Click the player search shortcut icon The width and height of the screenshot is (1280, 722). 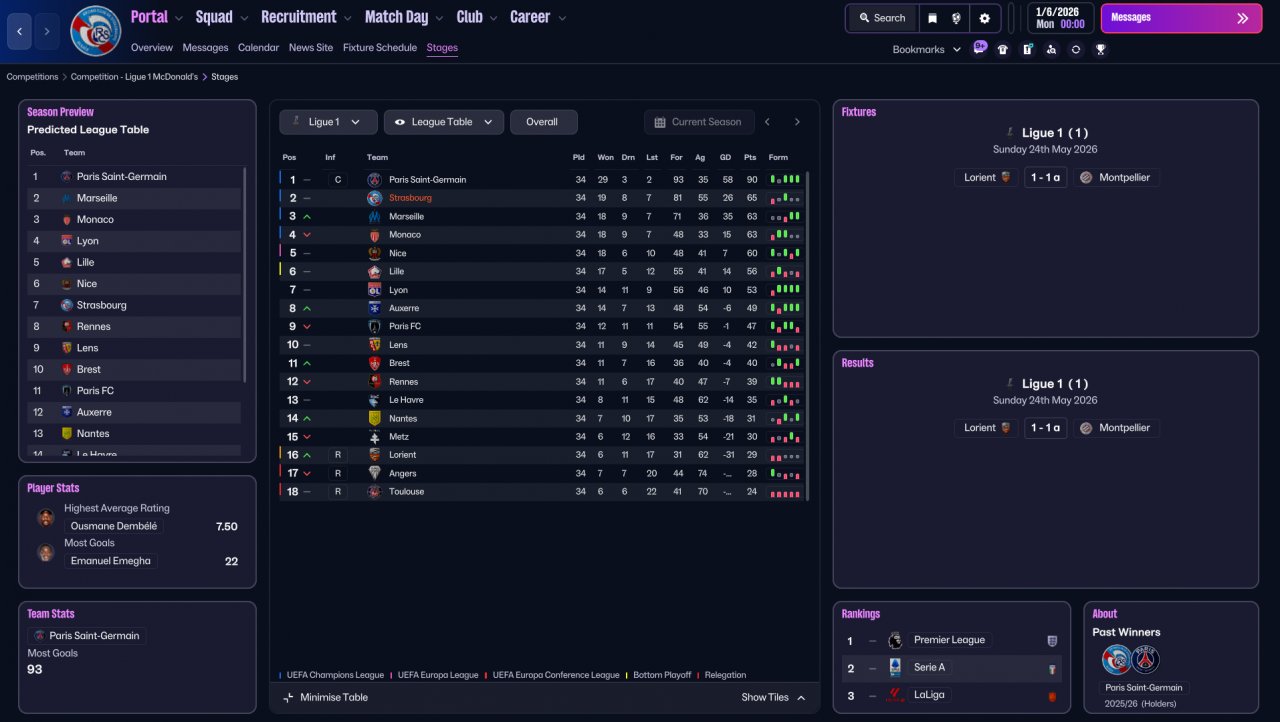tap(1051, 49)
